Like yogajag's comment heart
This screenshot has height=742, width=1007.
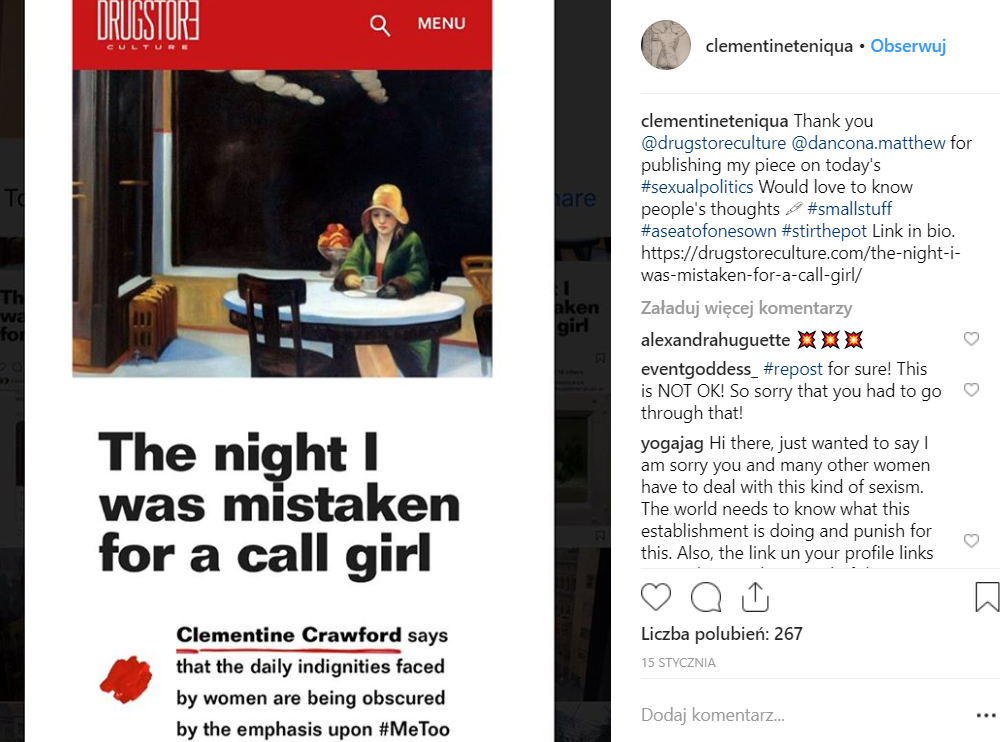click(971, 541)
